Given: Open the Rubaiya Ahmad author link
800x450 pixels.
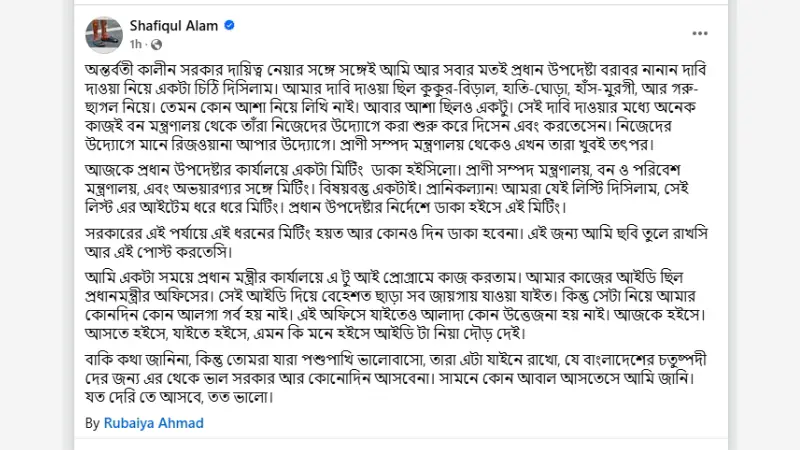Looking at the screenshot, I should (154, 423).
